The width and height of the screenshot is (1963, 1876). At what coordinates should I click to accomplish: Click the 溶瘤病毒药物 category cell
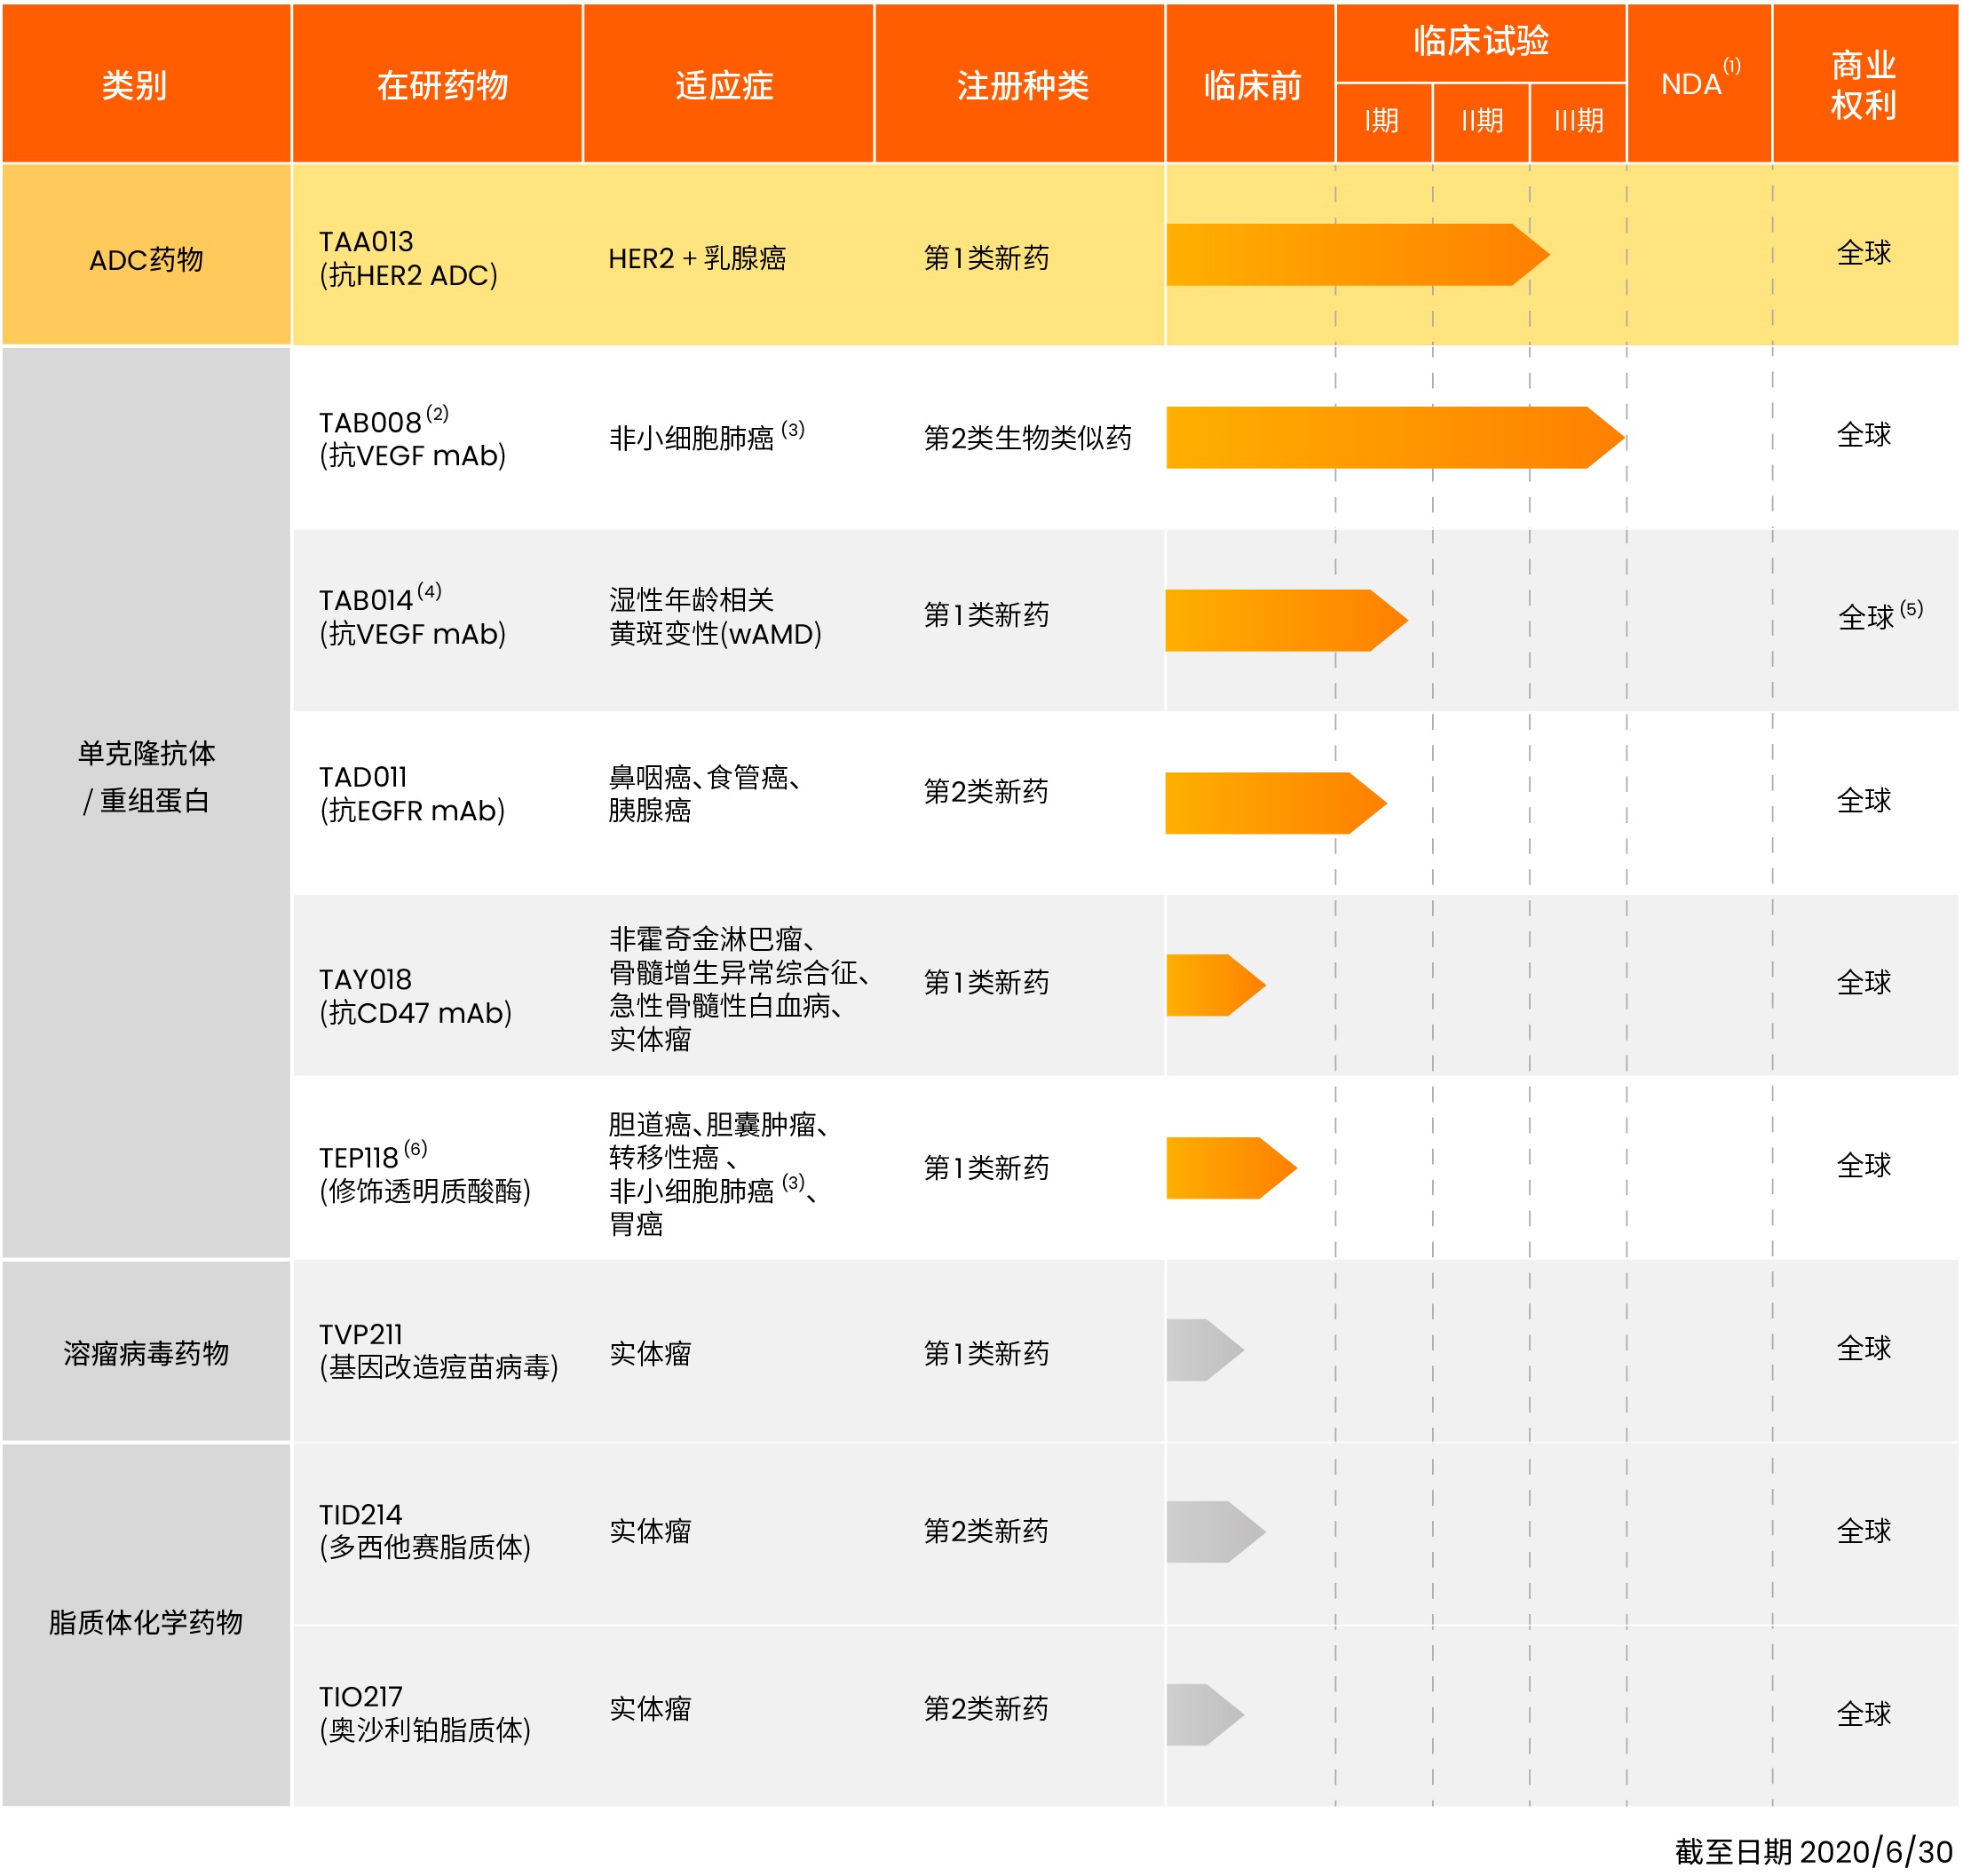(x=146, y=1353)
